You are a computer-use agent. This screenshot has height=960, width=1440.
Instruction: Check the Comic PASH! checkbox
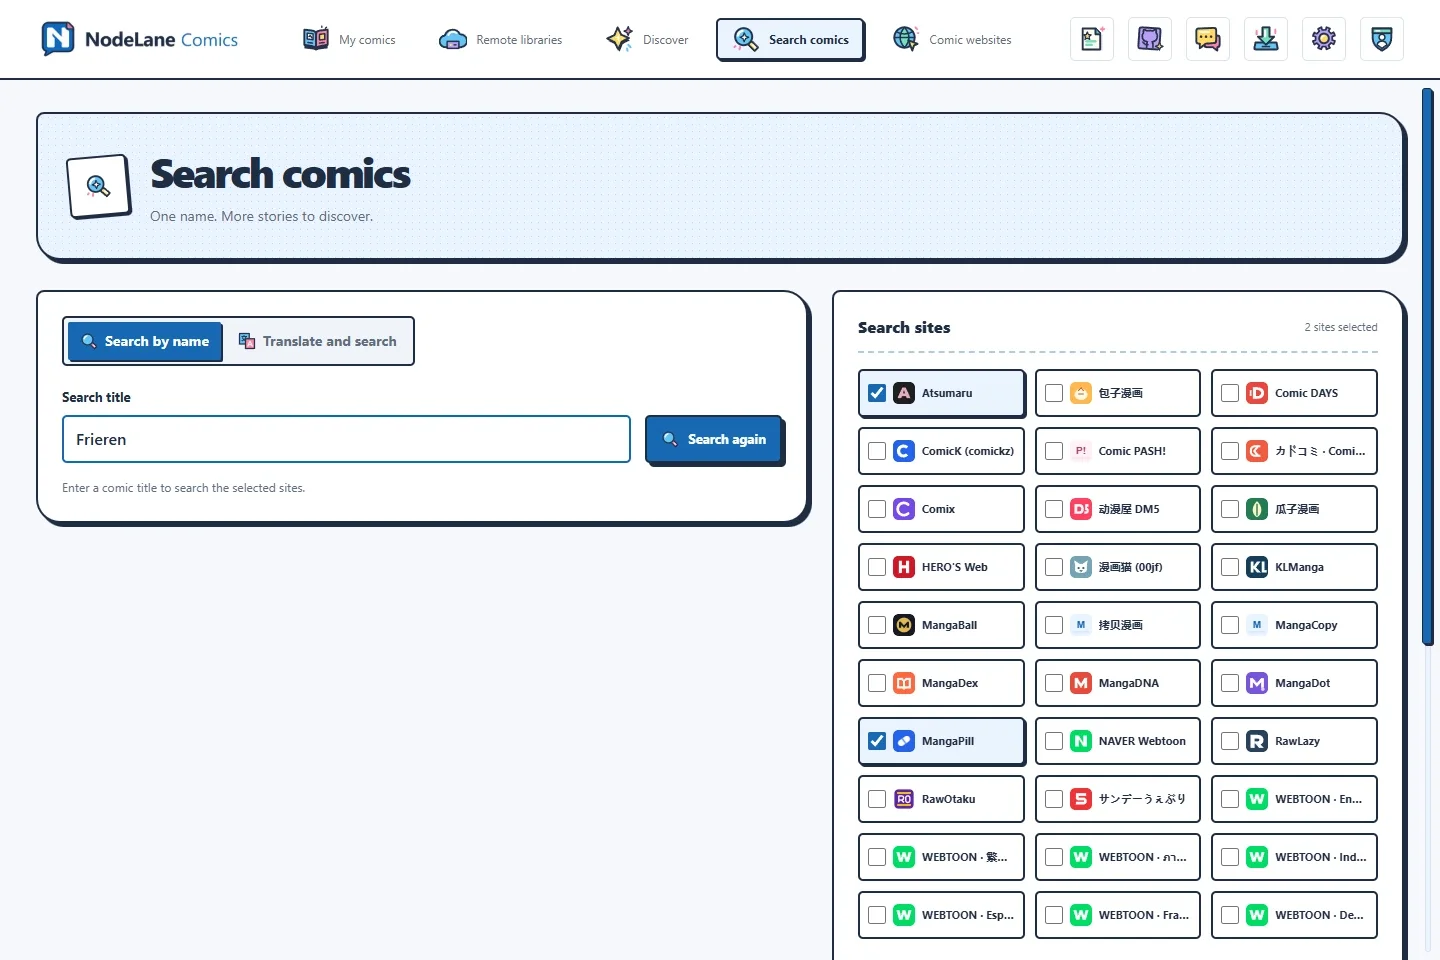pyautogui.click(x=1054, y=451)
